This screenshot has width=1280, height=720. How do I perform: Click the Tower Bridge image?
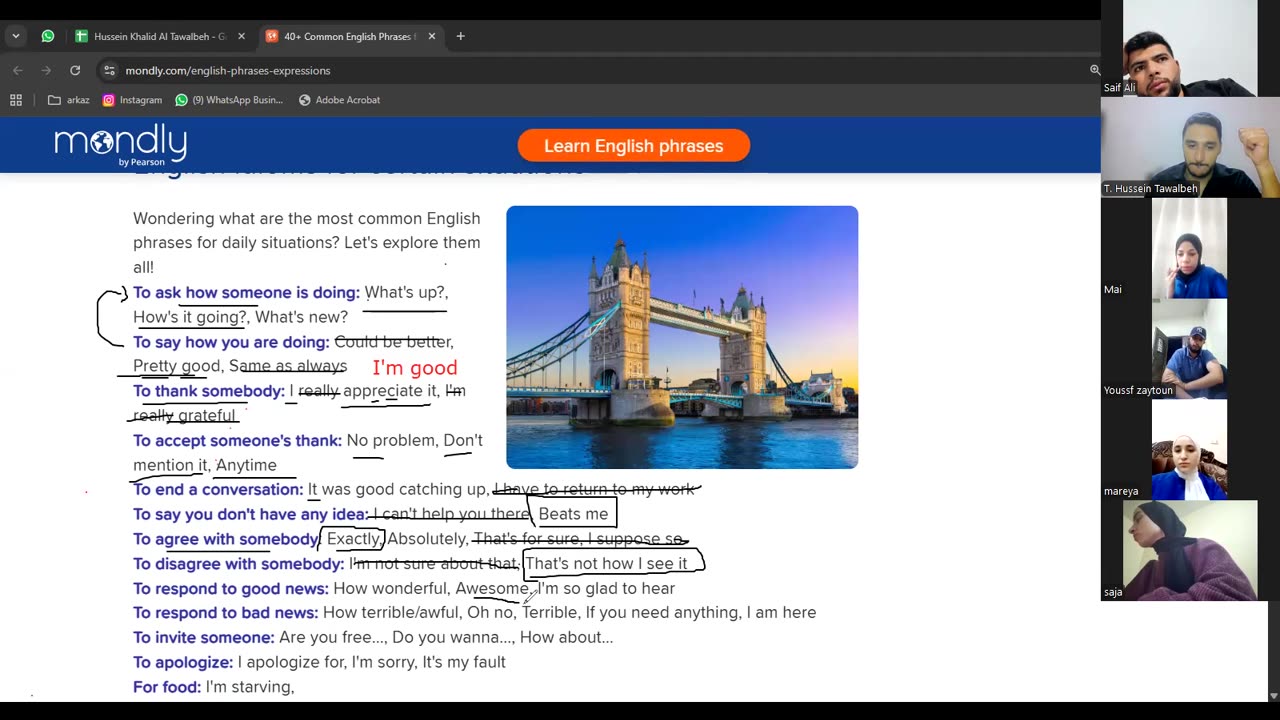[682, 337]
